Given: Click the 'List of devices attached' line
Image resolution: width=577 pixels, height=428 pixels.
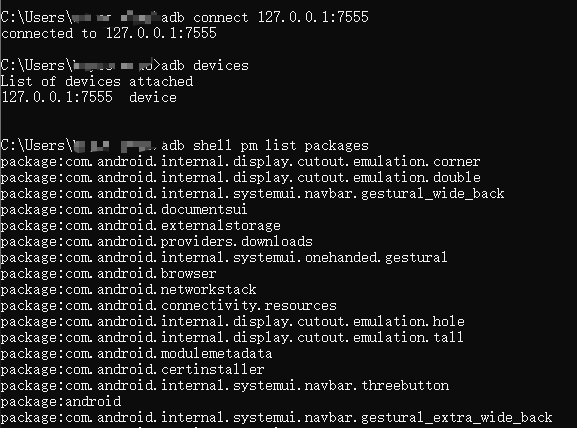Looking at the screenshot, I should point(97,81).
